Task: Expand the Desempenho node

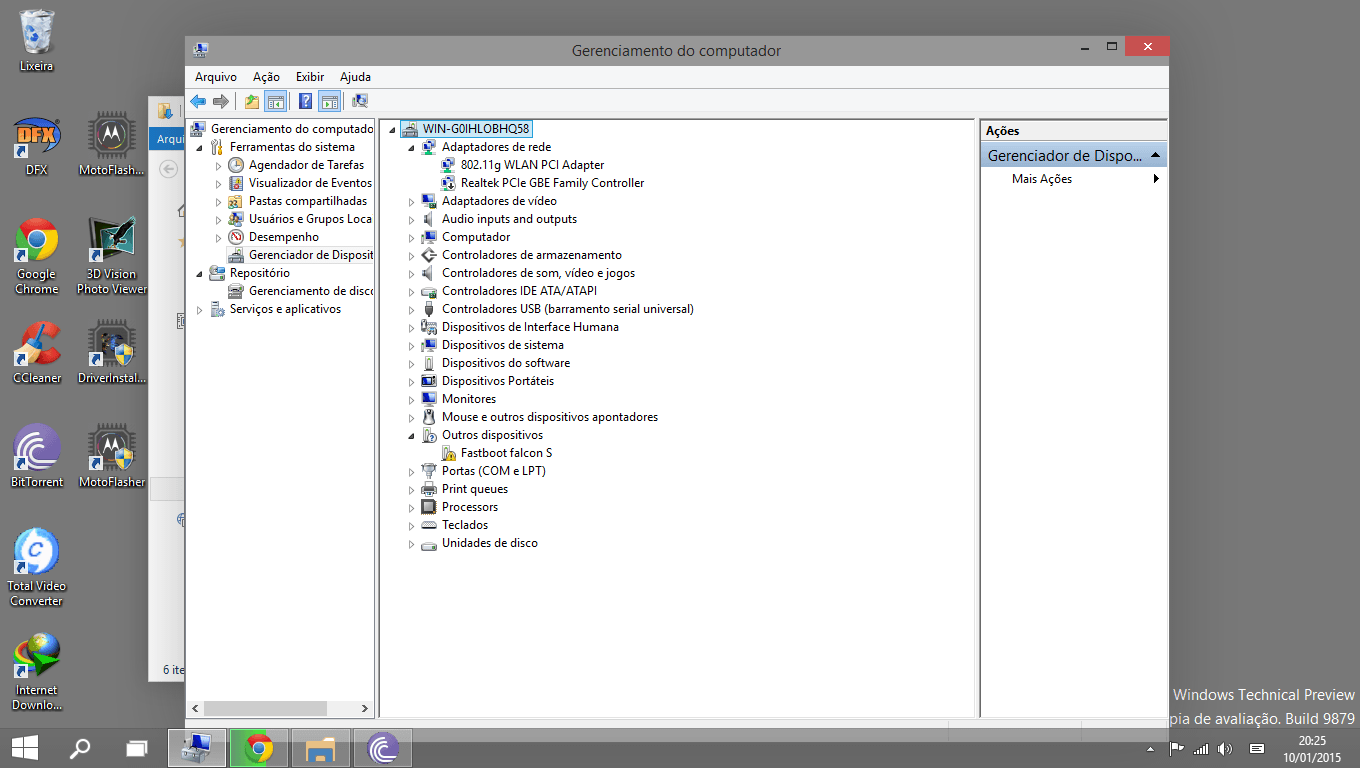Action: [x=219, y=237]
